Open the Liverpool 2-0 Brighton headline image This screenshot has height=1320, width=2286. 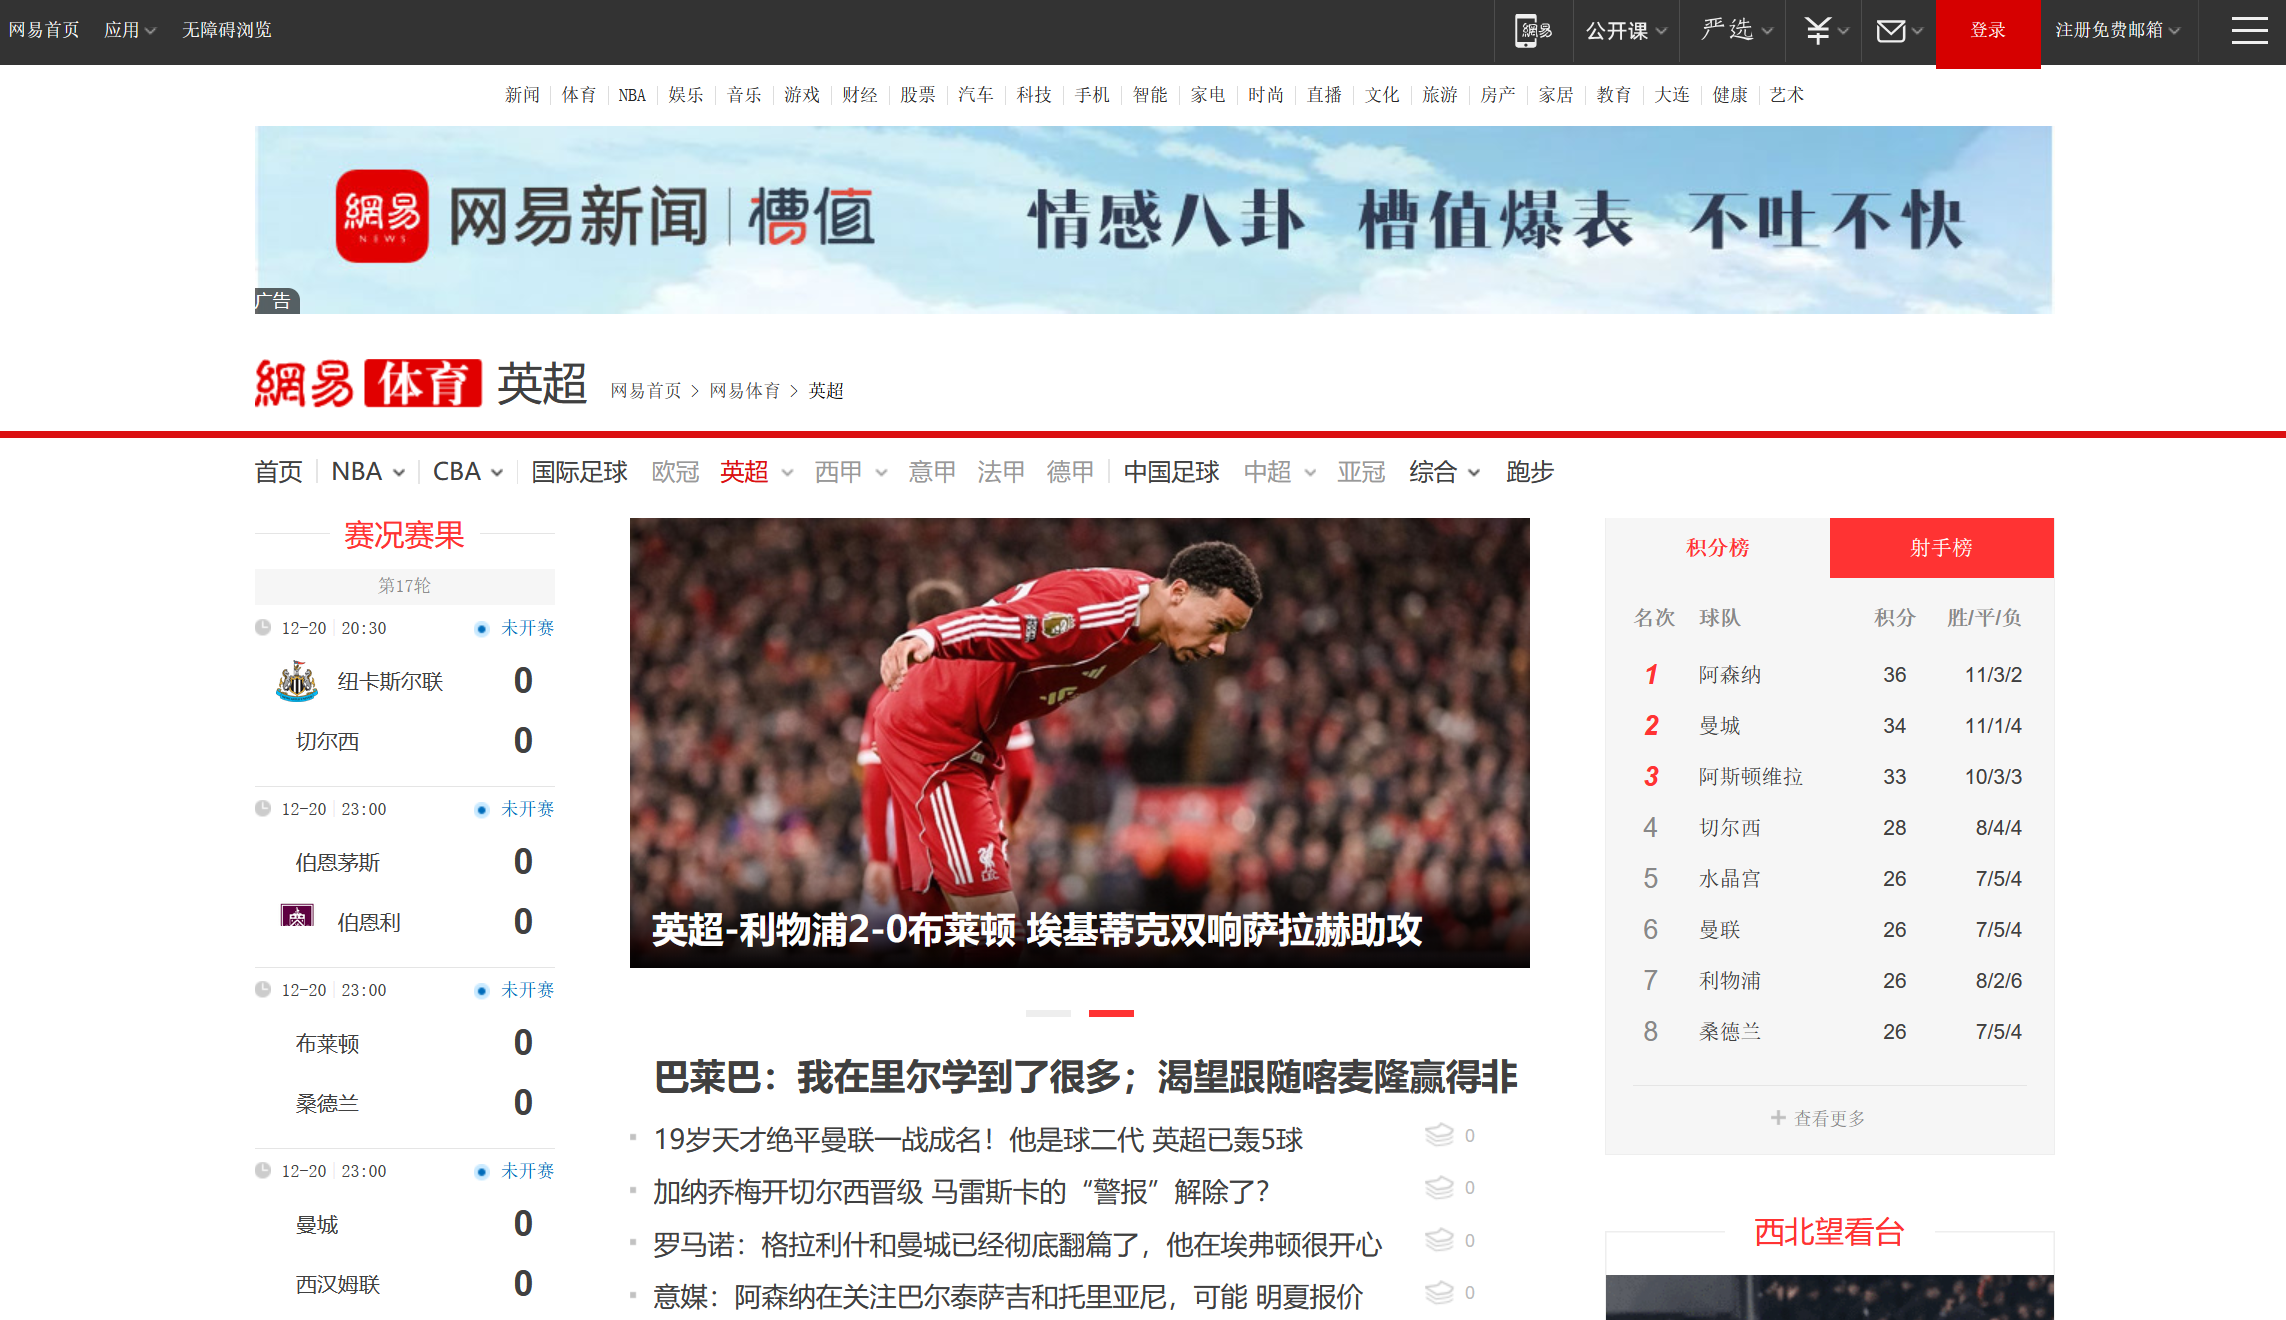tap(1079, 742)
